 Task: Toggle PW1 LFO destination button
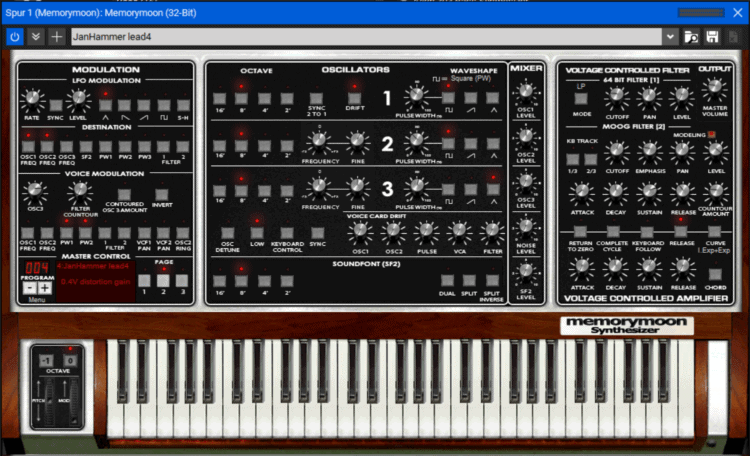coord(105,146)
